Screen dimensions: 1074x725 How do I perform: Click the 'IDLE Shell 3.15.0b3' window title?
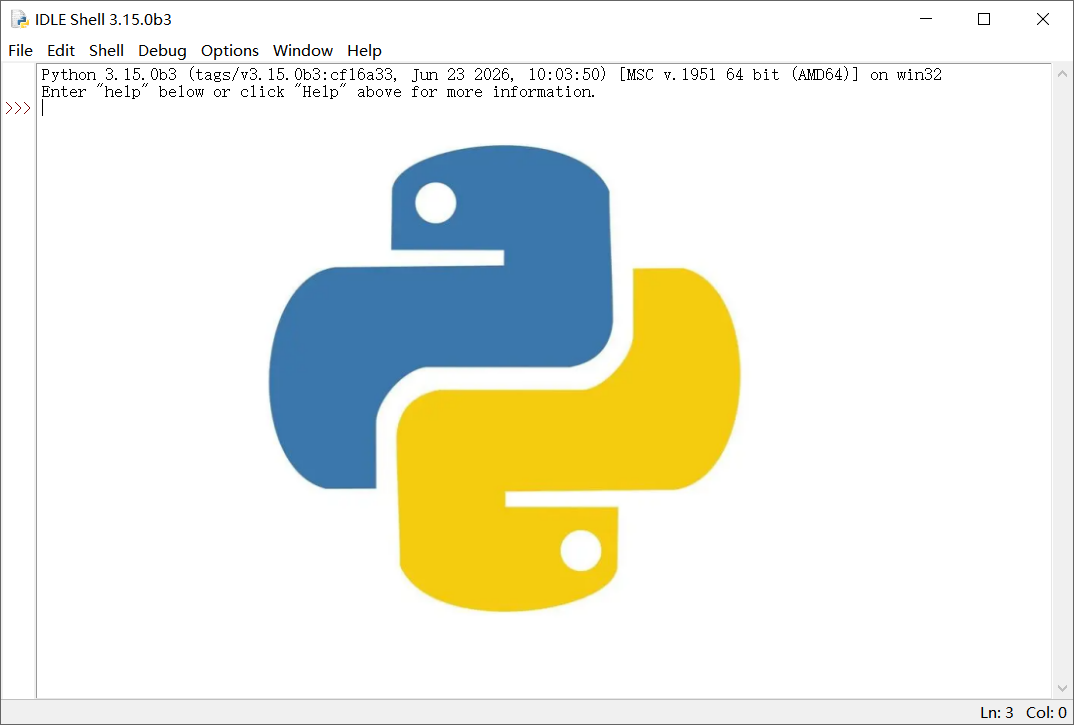tap(103, 20)
